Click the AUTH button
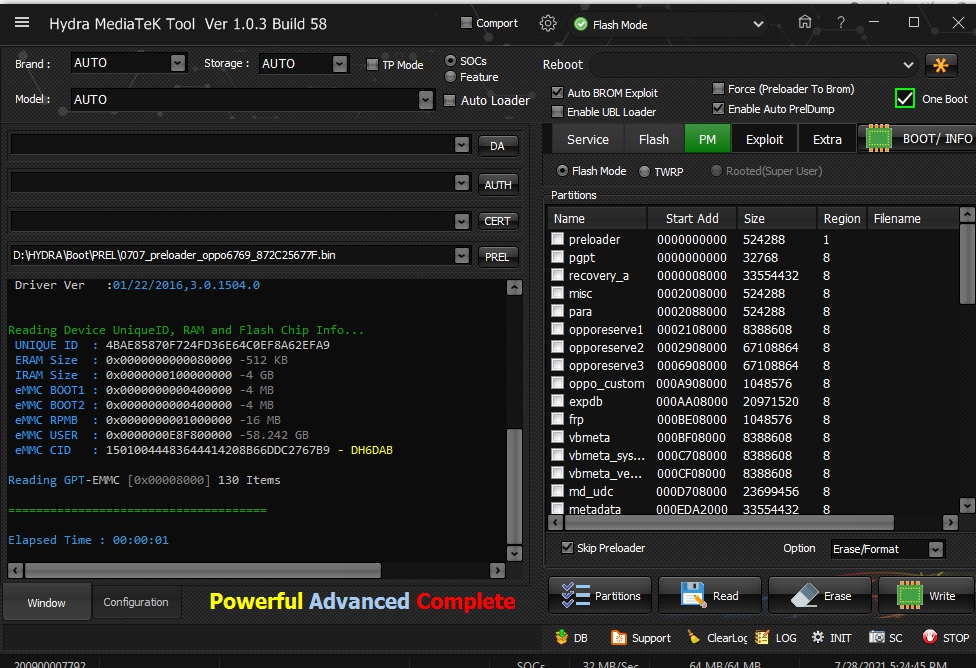The height and width of the screenshot is (668, 976). (498, 184)
